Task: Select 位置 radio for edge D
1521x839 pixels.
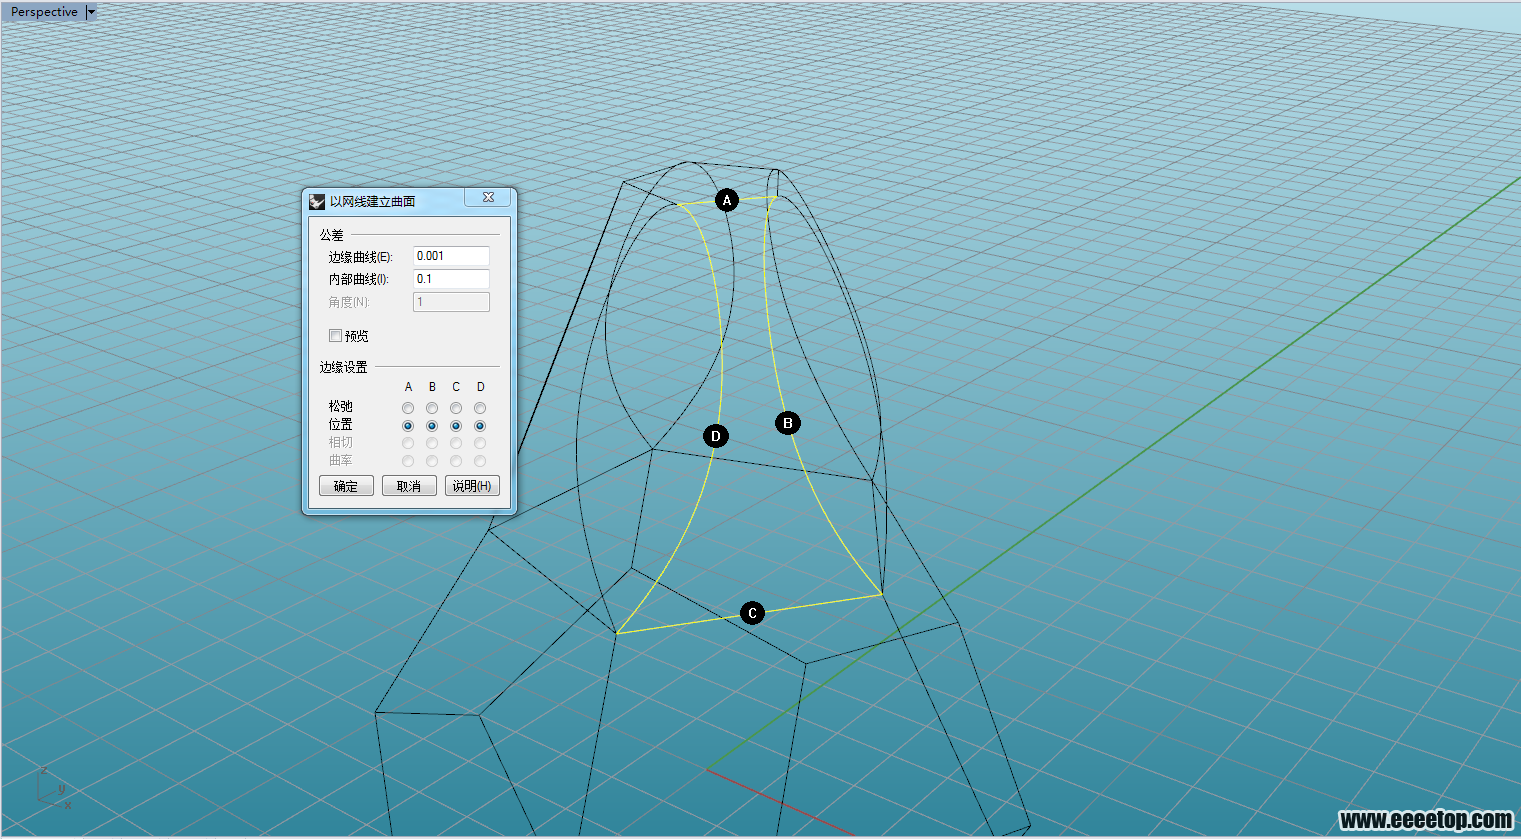Action: click(x=480, y=426)
